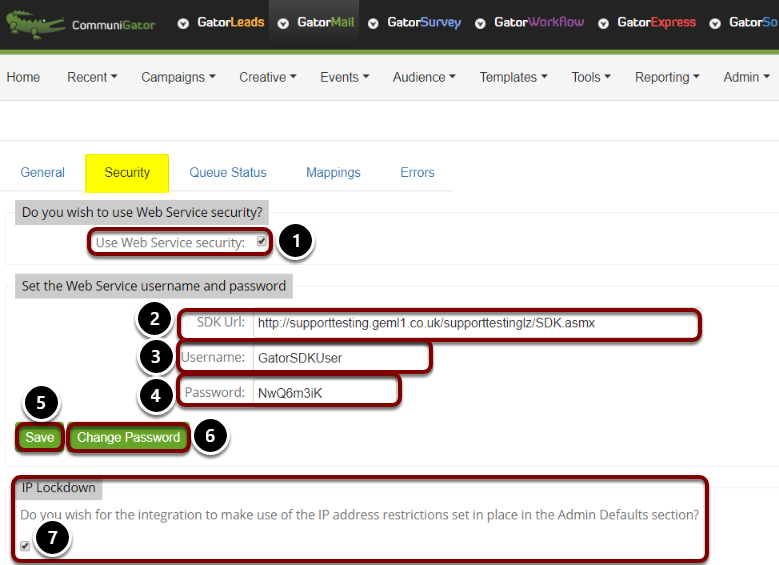Go to the GatorSurvey product
The image size is (779, 565).
pos(424,22)
